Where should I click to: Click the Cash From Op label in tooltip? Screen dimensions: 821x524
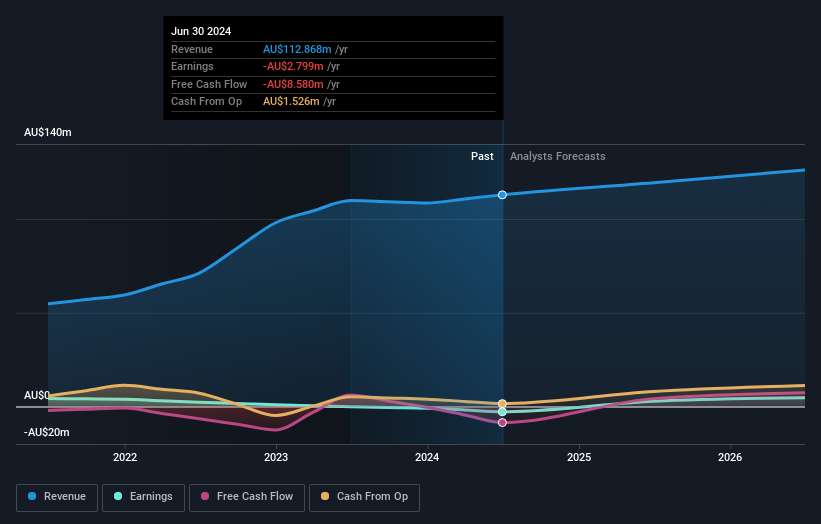[206, 102]
